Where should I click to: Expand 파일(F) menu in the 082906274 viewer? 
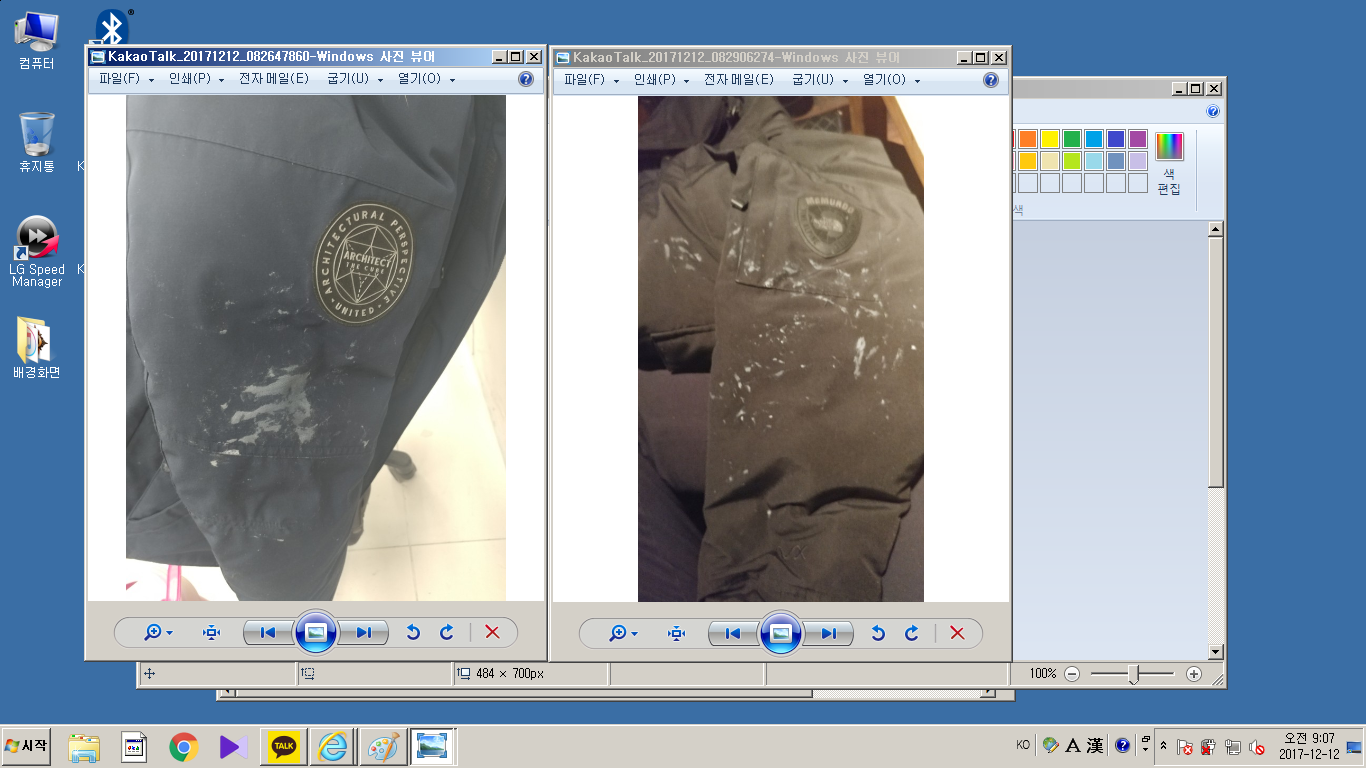[591, 80]
